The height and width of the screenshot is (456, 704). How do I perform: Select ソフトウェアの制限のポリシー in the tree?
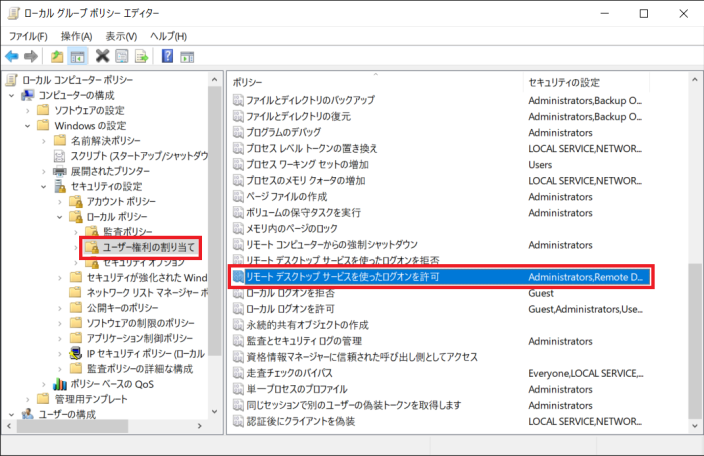click(141, 323)
